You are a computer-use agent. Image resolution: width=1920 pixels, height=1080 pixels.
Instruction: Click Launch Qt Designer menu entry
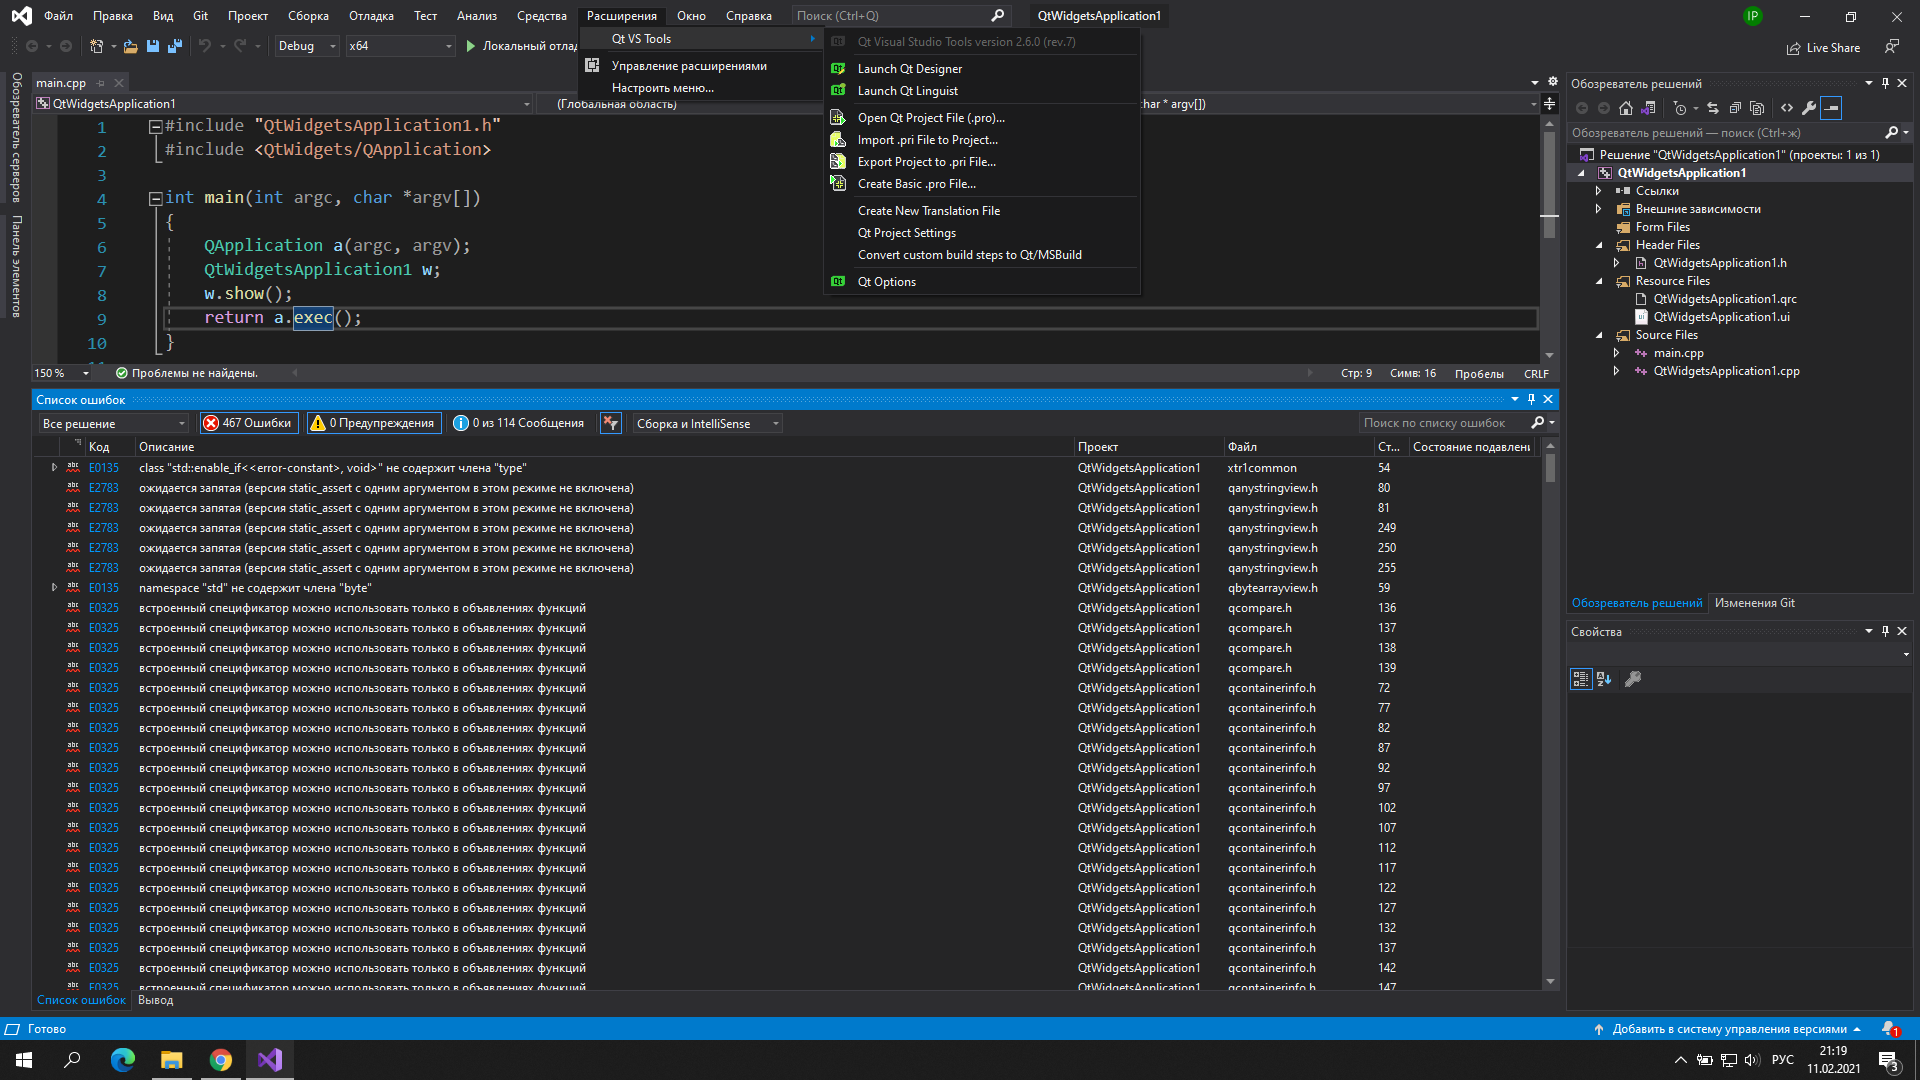click(x=909, y=69)
